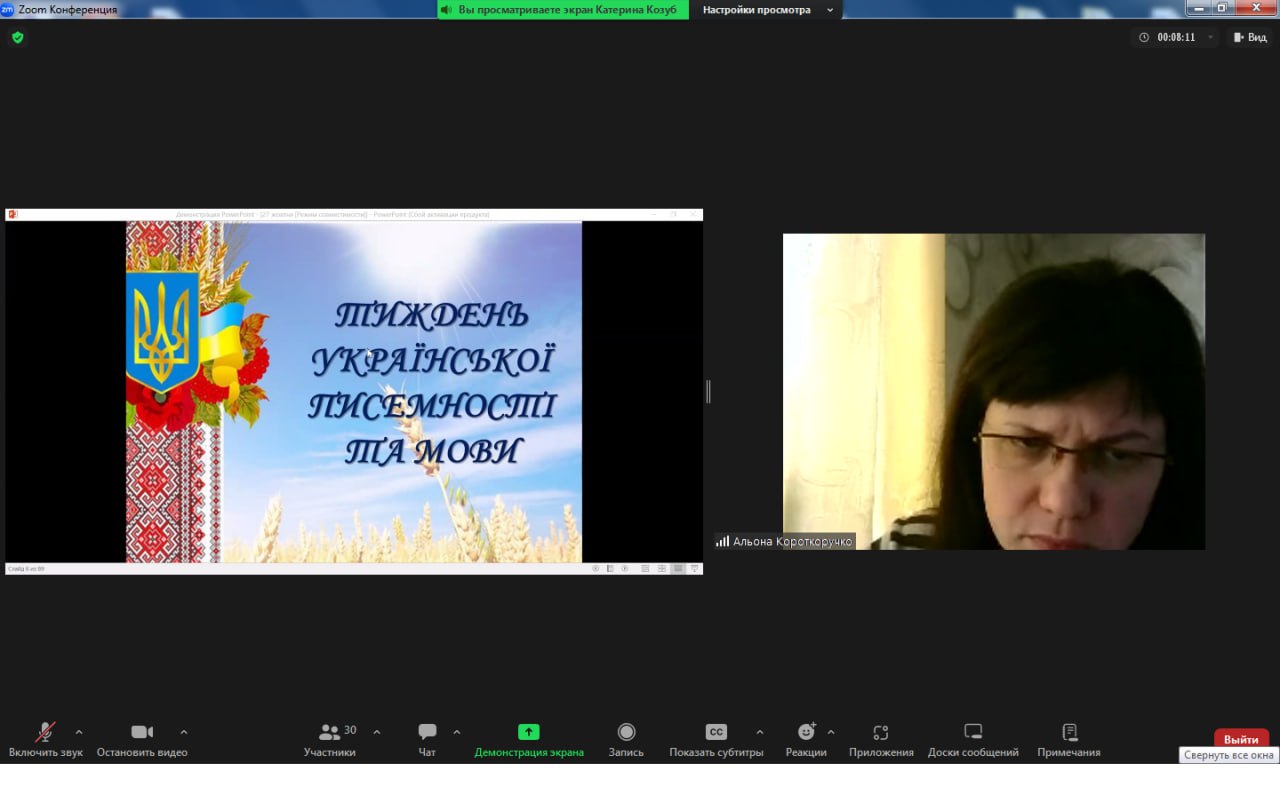The image size is (1280, 803).
Task: Open Доски сообщений whiteboards
Action: tap(973, 739)
